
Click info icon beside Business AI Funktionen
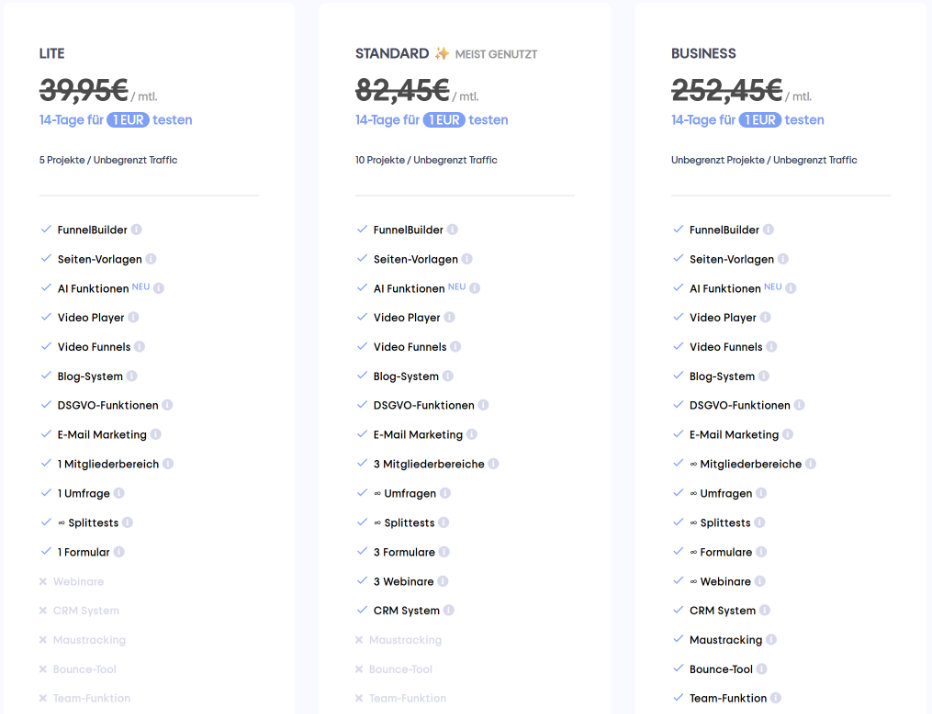791,288
